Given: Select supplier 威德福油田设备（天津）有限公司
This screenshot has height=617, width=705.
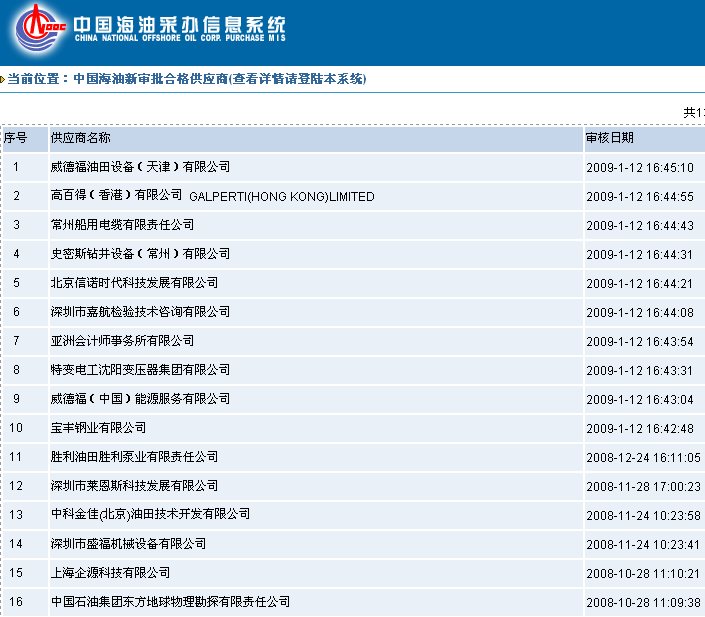Looking at the screenshot, I should click(x=140, y=167).
